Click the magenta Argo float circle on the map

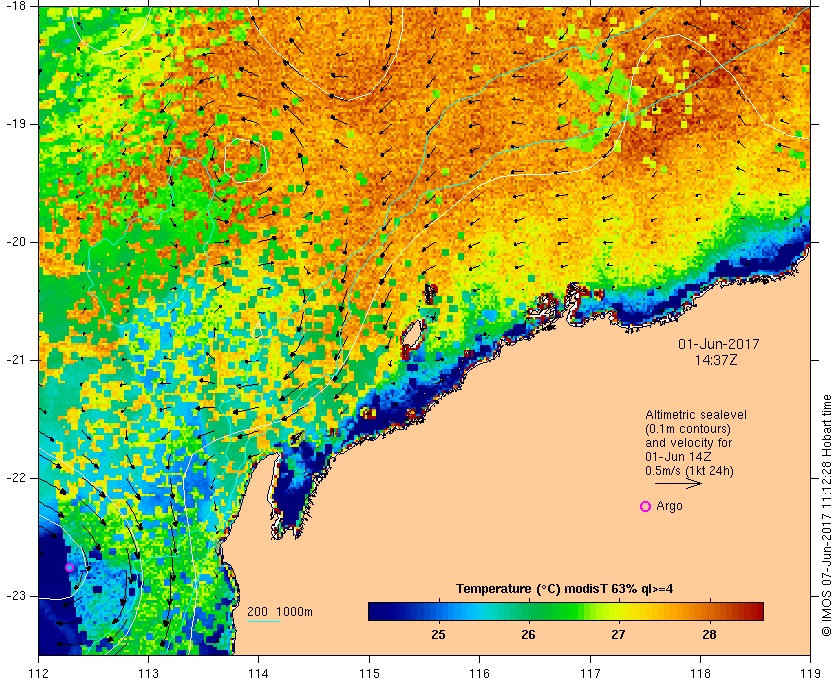(x=69, y=567)
